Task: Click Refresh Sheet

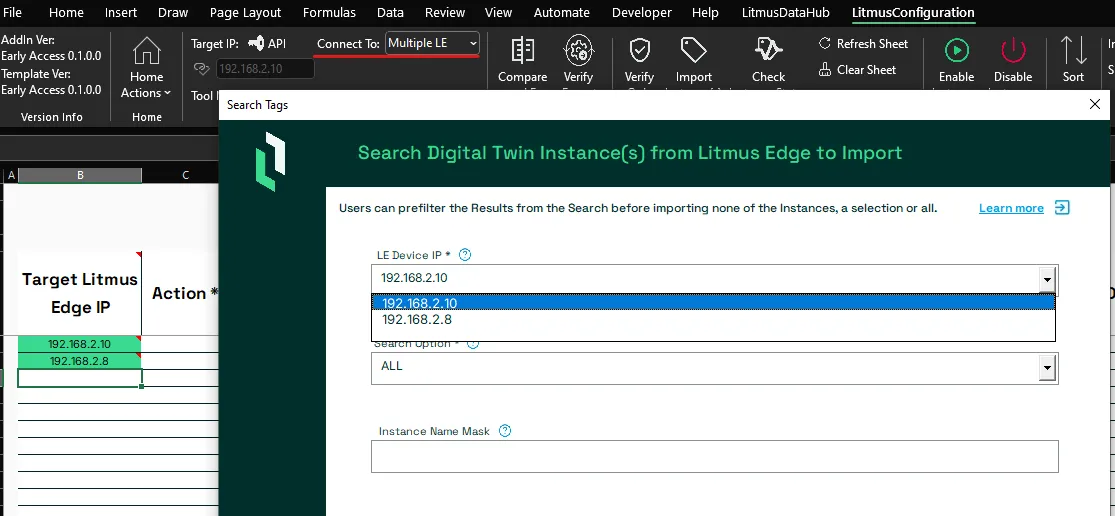Action: point(863,43)
